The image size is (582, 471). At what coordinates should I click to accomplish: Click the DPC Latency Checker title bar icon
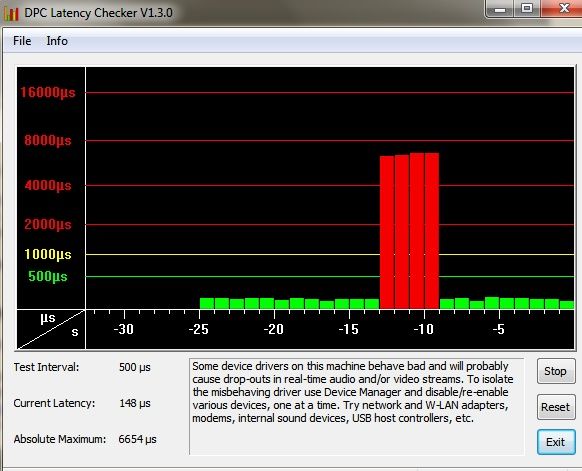coord(11,13)
